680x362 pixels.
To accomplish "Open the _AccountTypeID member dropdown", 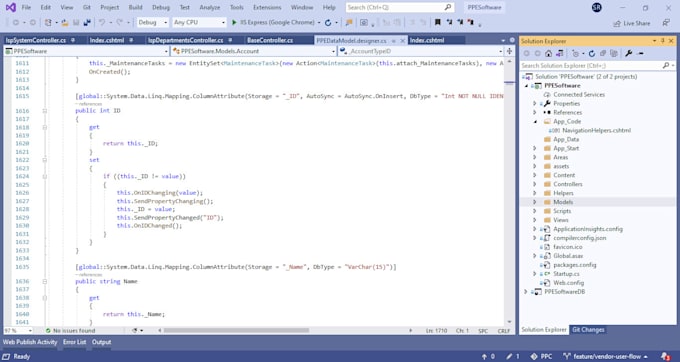I will point(421,51).
